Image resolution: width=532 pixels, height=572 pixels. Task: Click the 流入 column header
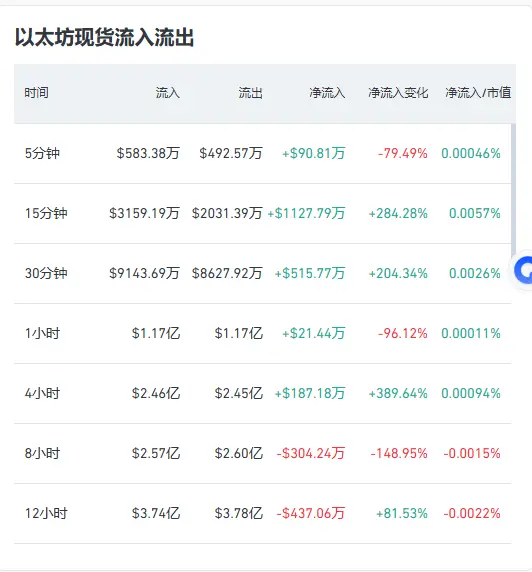tap(168, 93)
